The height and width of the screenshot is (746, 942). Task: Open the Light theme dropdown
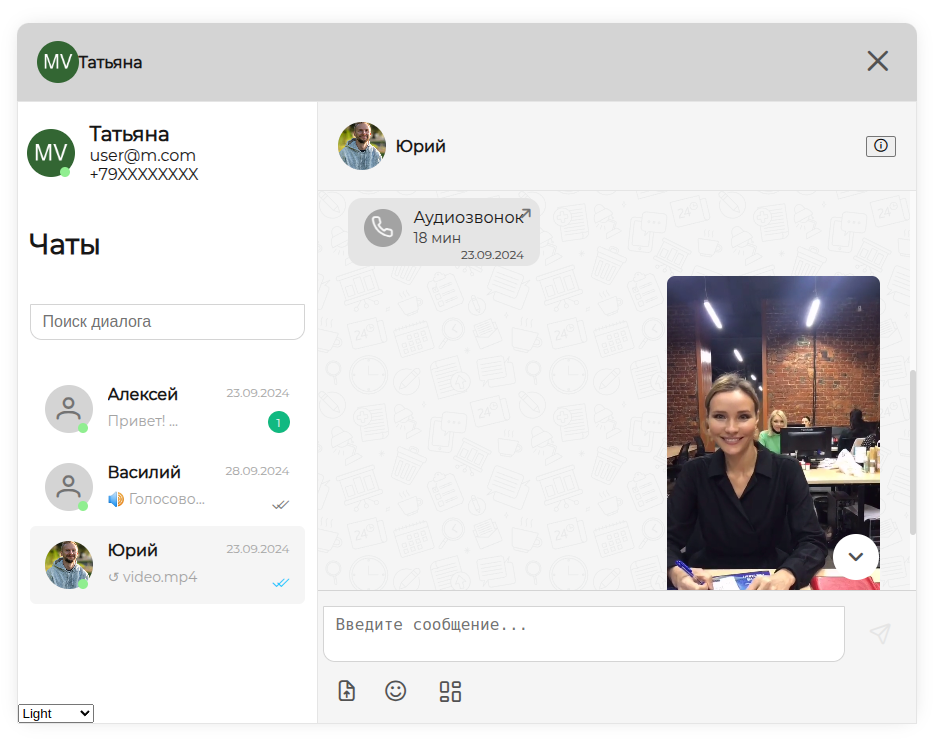(x=56, y=714)
